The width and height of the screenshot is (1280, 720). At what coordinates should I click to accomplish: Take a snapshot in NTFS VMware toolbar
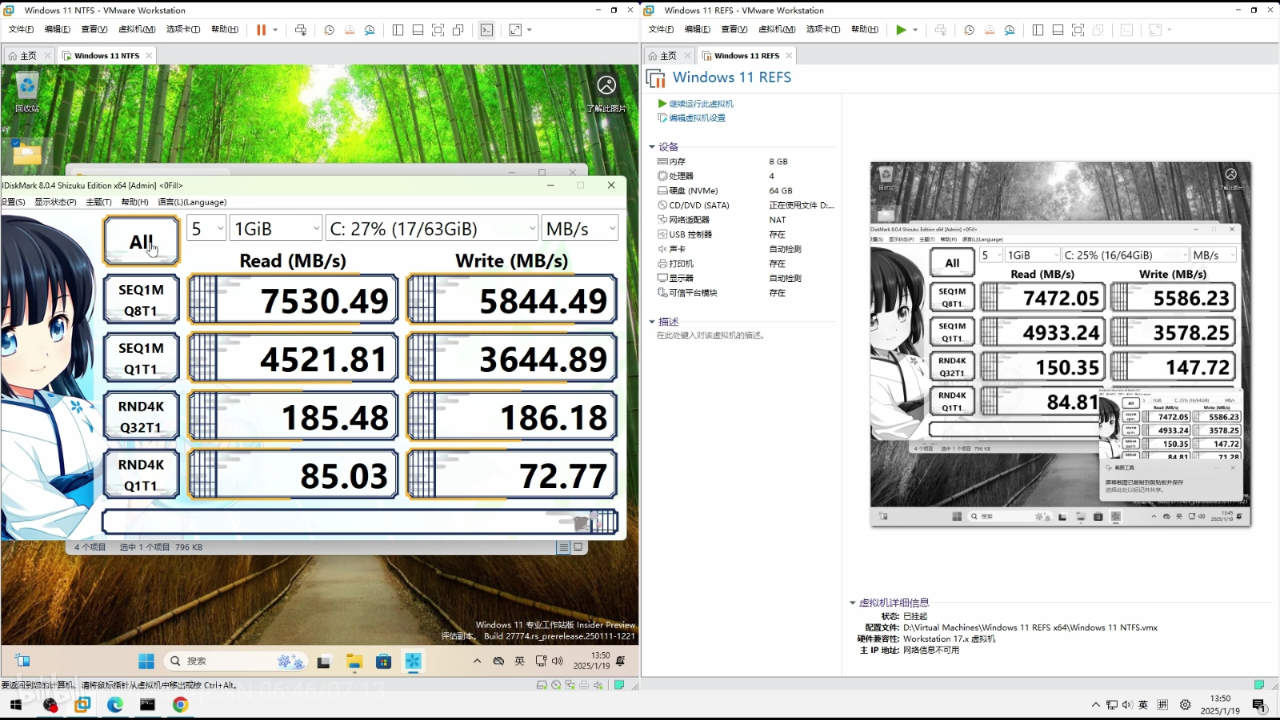(329, 30)
